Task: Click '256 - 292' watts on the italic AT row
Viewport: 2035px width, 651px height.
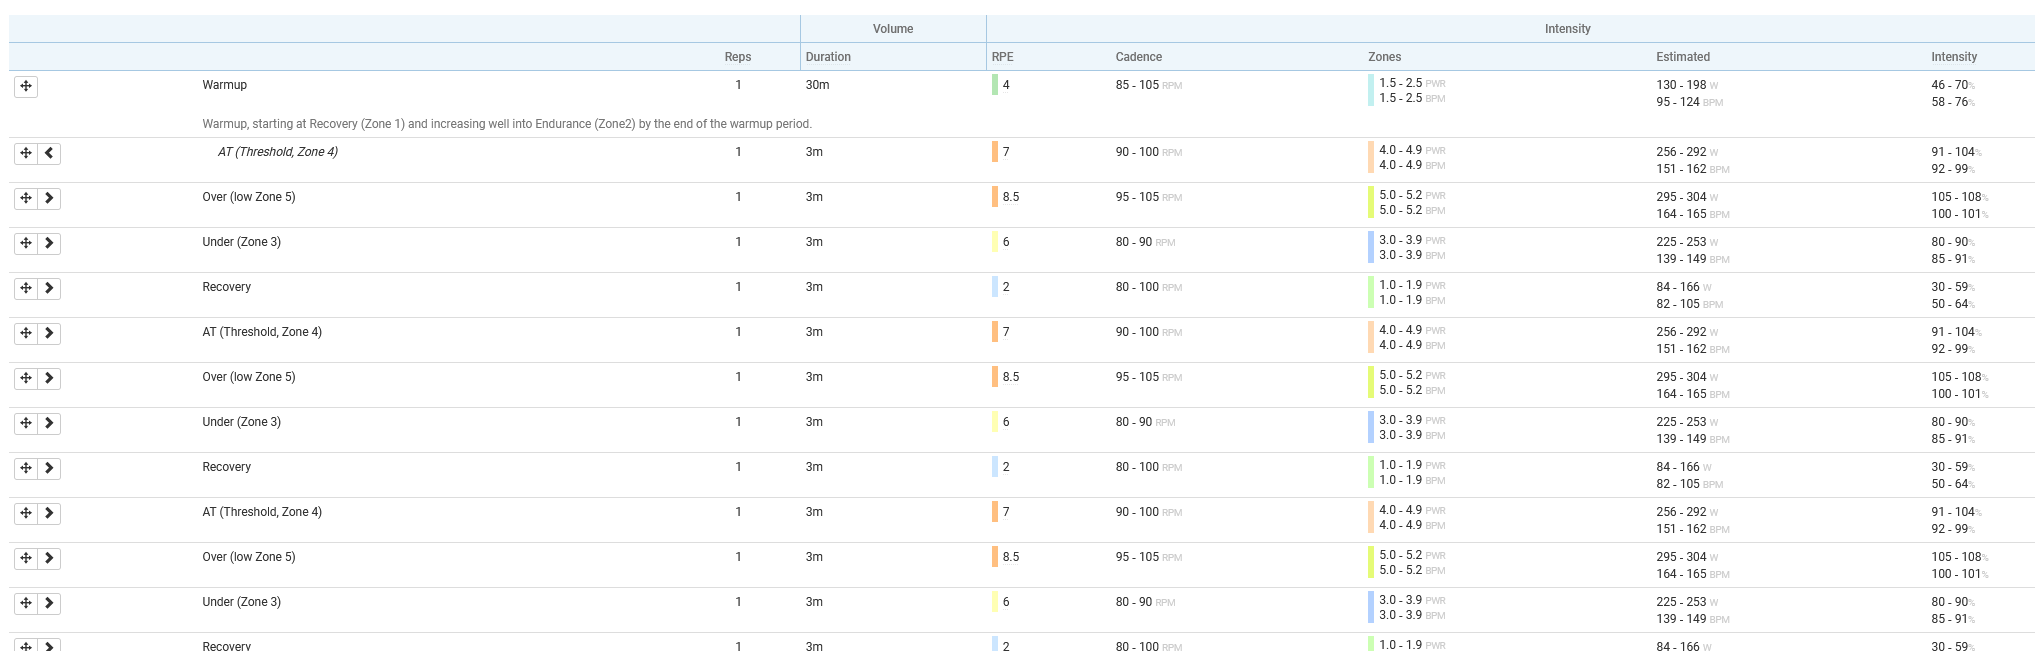Action: [1681, 152]
